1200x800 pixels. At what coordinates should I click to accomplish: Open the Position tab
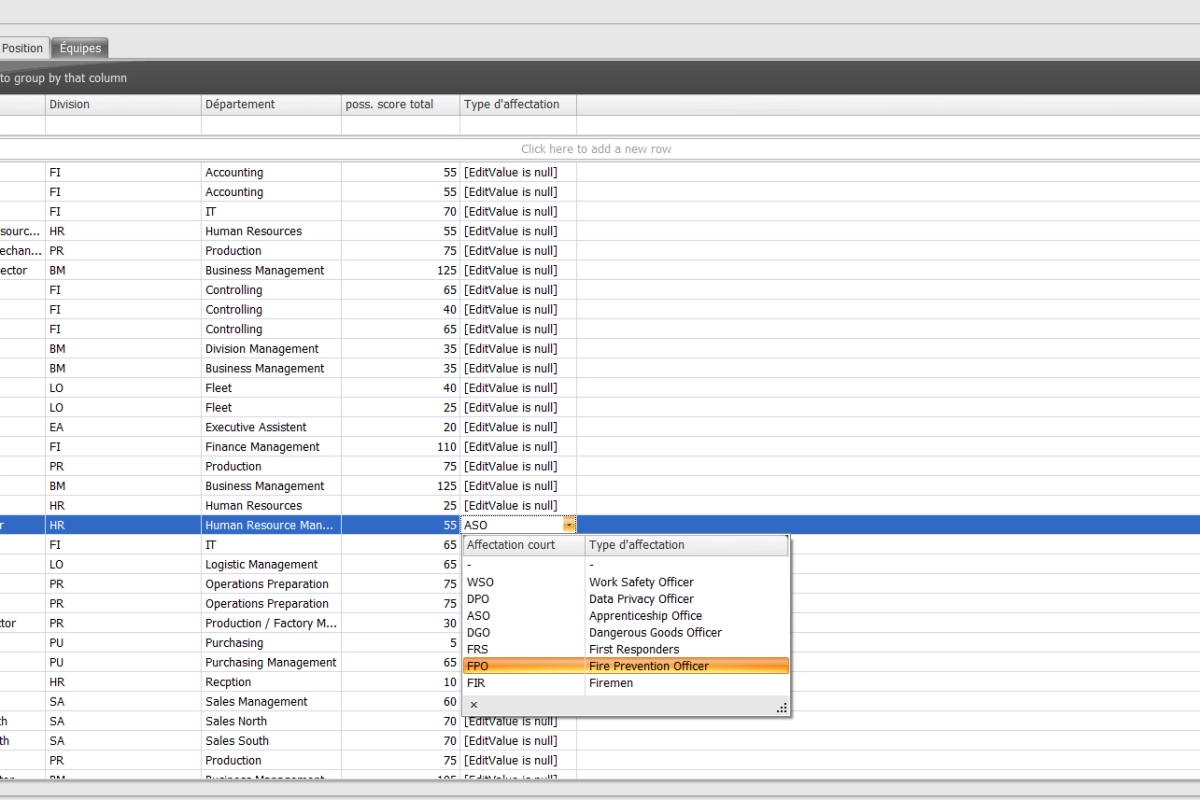pyautogui.click(x=23, y=48)
